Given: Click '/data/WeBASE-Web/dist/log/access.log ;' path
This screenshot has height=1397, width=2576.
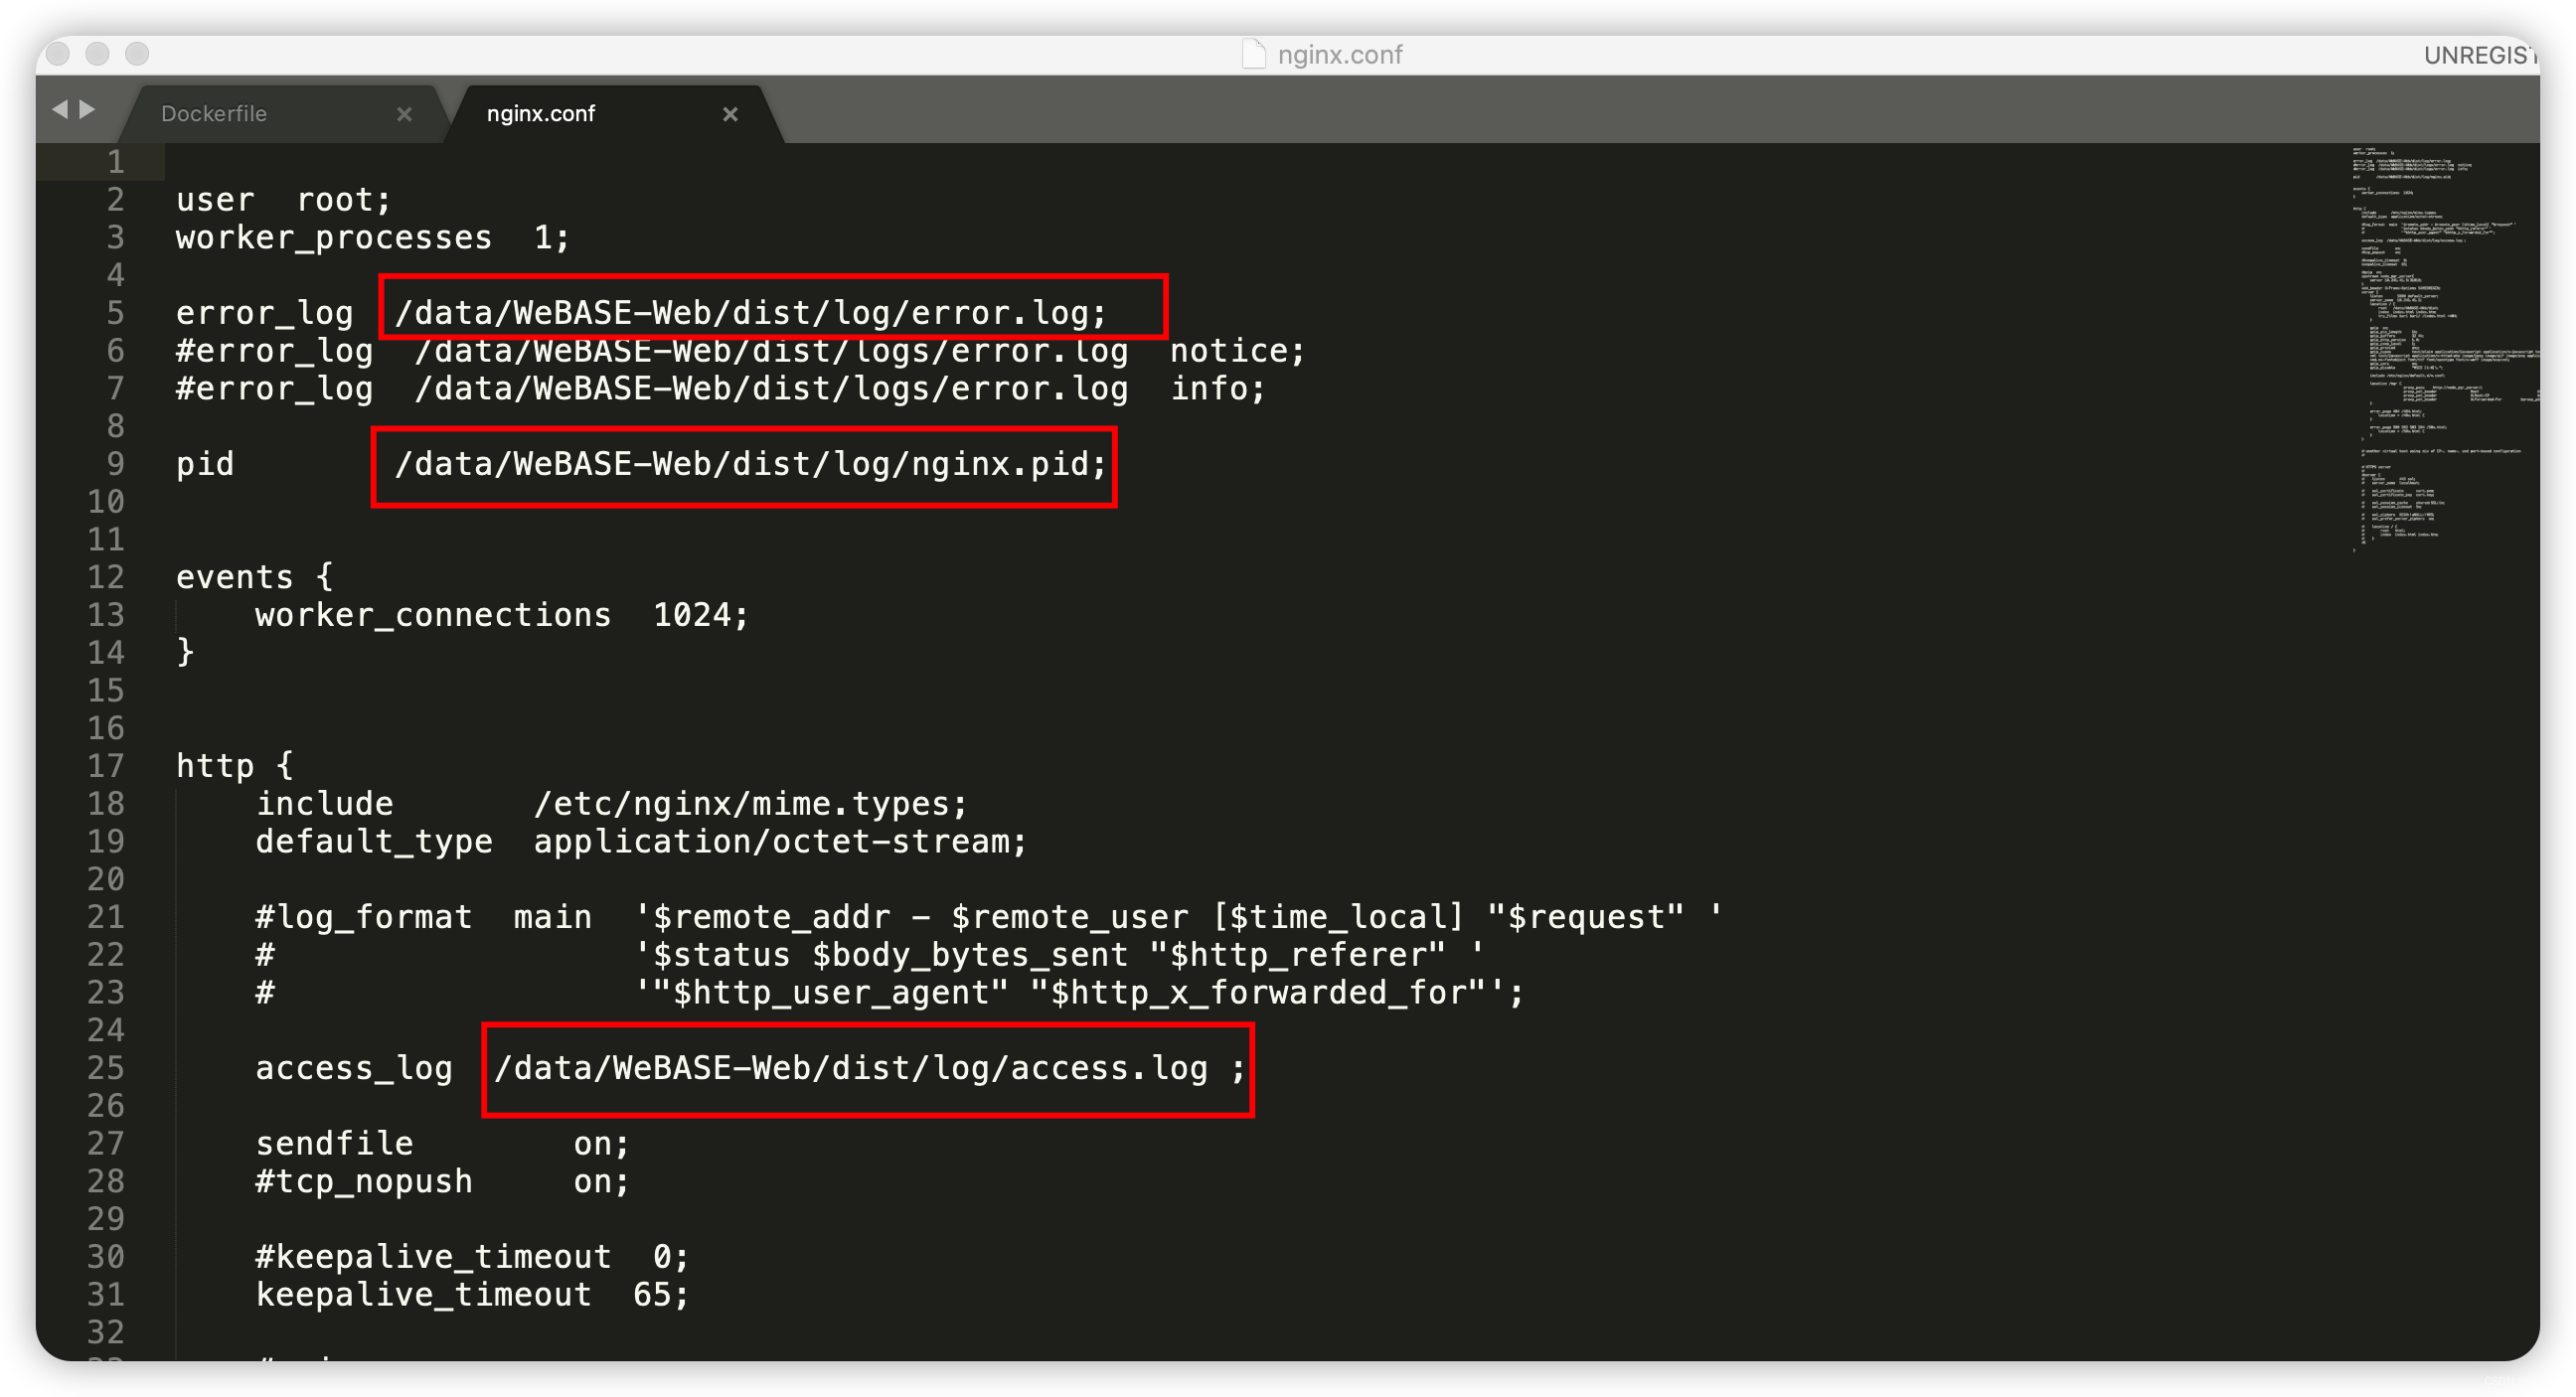Looking at the screenshot, I should (870, 1068).
